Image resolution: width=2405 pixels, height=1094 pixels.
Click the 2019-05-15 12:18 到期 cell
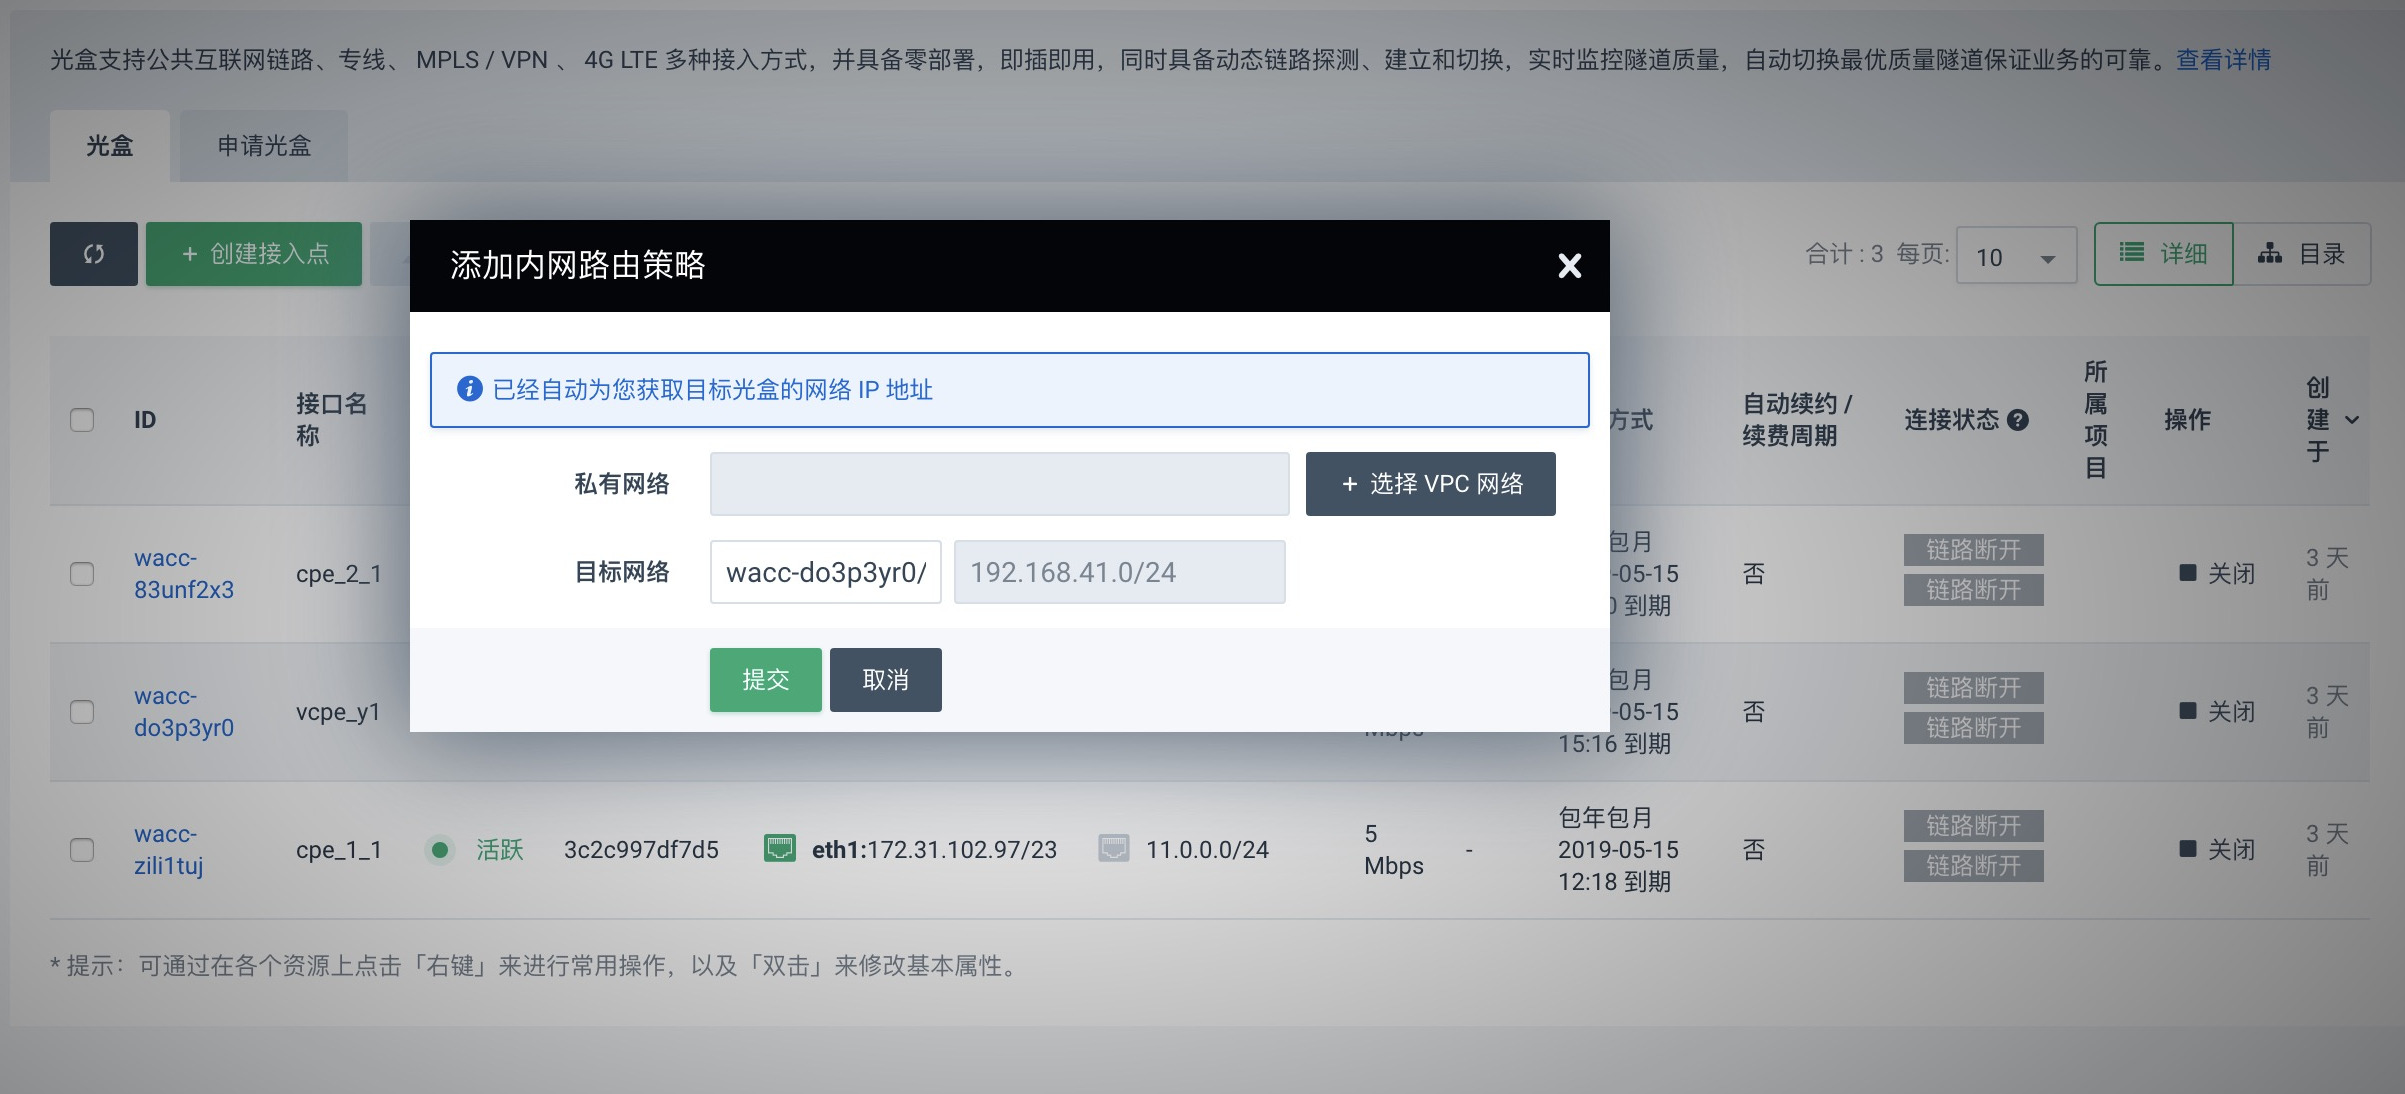coord(1618,850)
